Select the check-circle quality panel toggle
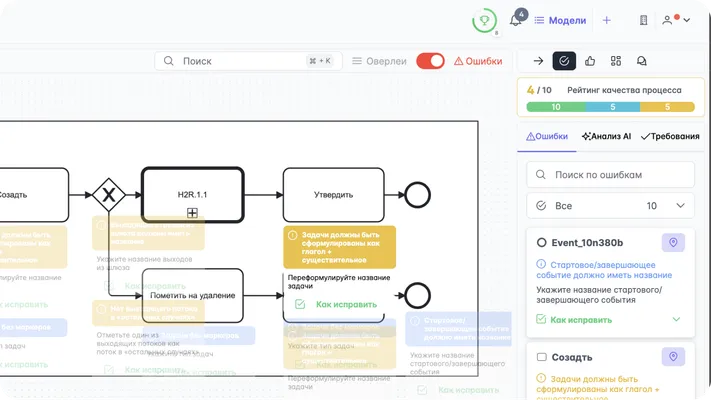Screen dimensions: 711x400 point(564,61)
